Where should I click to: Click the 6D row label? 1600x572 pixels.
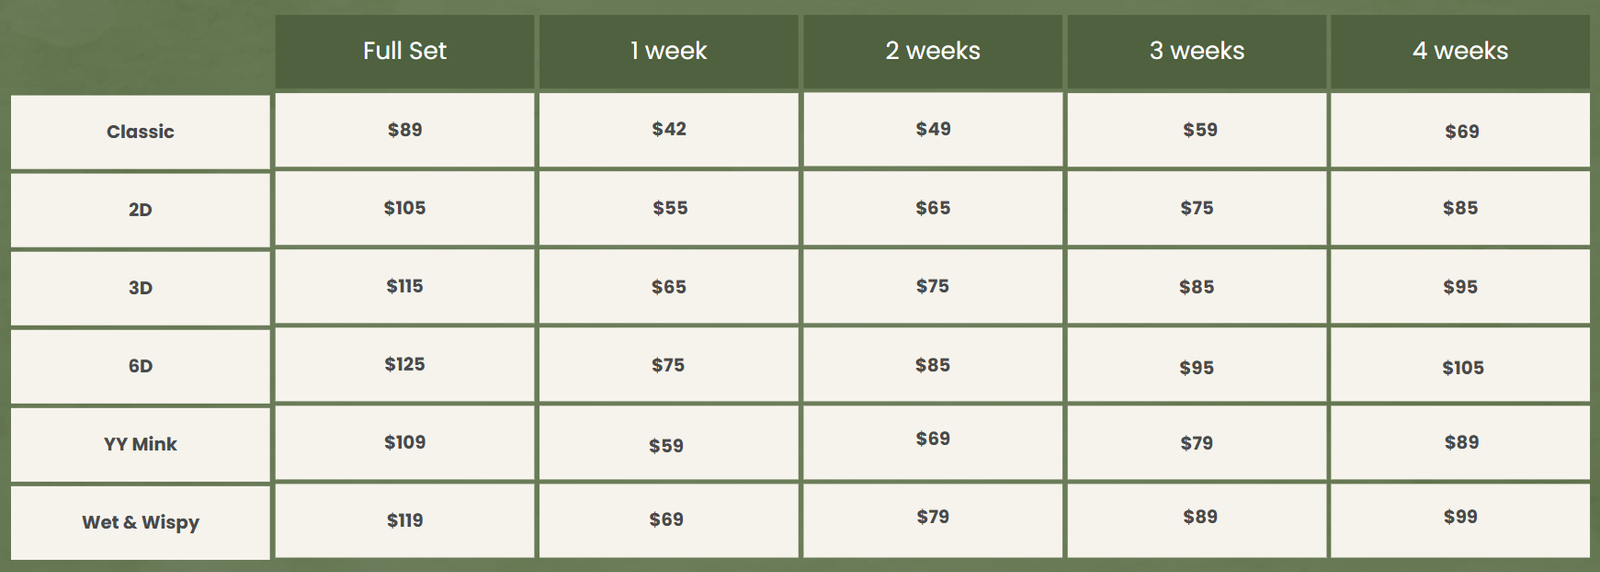click(140, 366)
